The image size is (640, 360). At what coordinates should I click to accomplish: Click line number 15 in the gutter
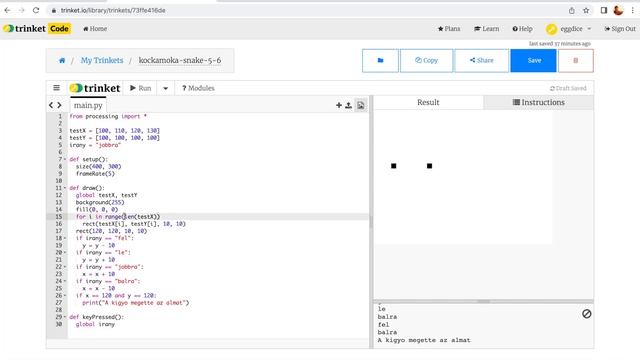tap(59, 216)
